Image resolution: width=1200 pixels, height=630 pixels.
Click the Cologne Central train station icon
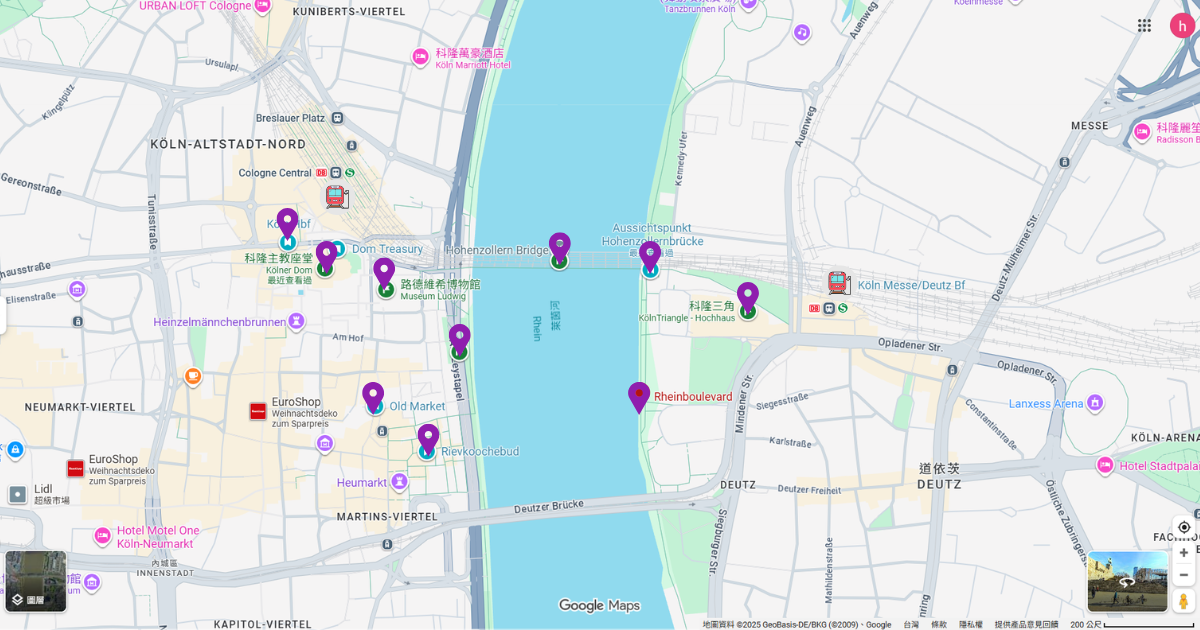click(x=336, y=196)
